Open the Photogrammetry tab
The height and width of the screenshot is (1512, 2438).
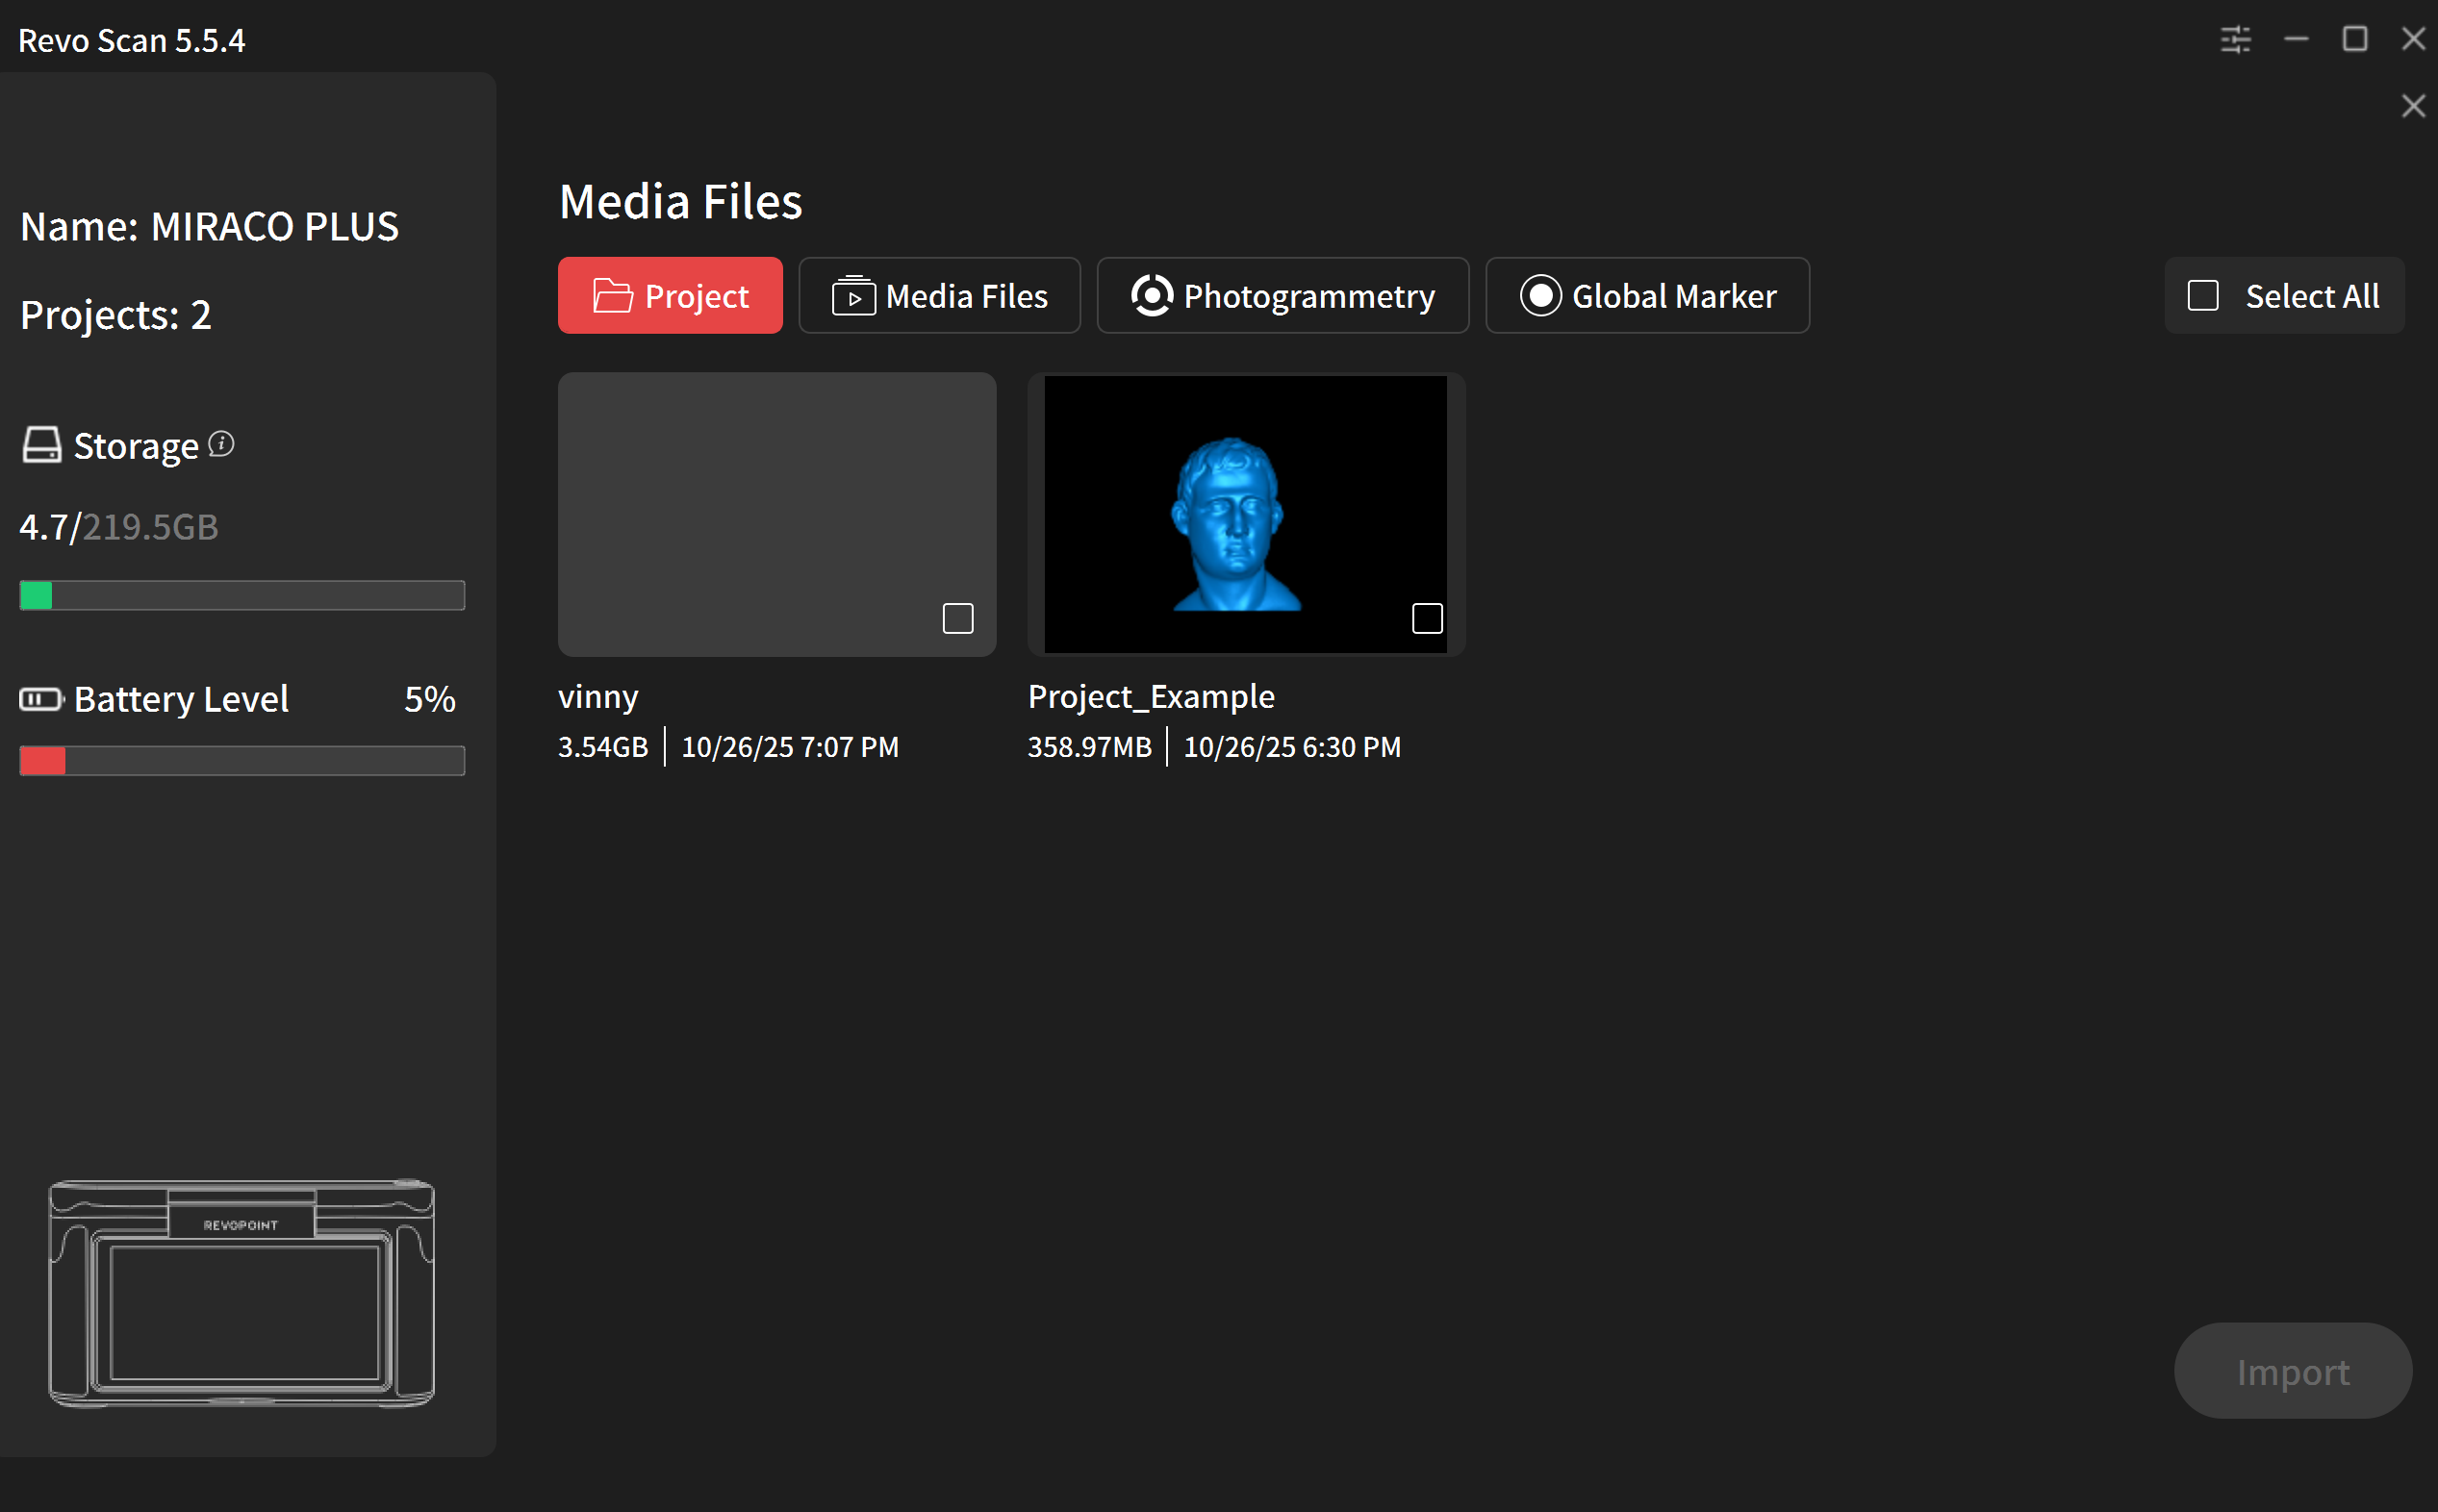tap(1282, 296)
